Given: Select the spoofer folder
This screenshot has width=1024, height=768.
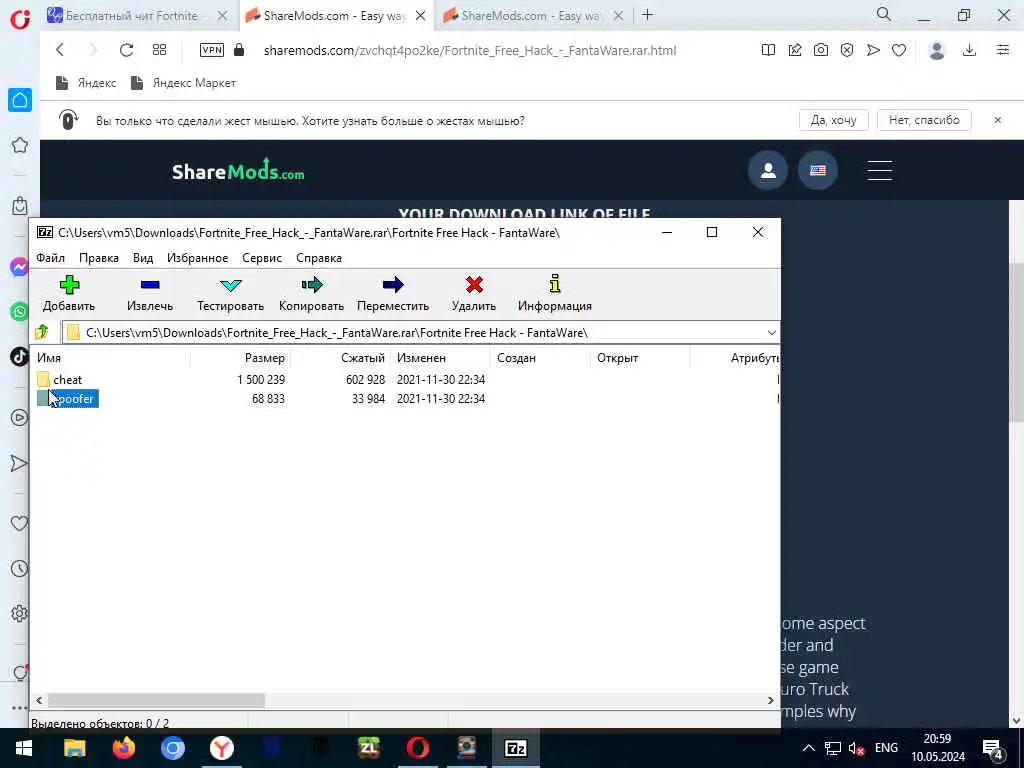Looking at the screenshot, I should pos(67,398).
